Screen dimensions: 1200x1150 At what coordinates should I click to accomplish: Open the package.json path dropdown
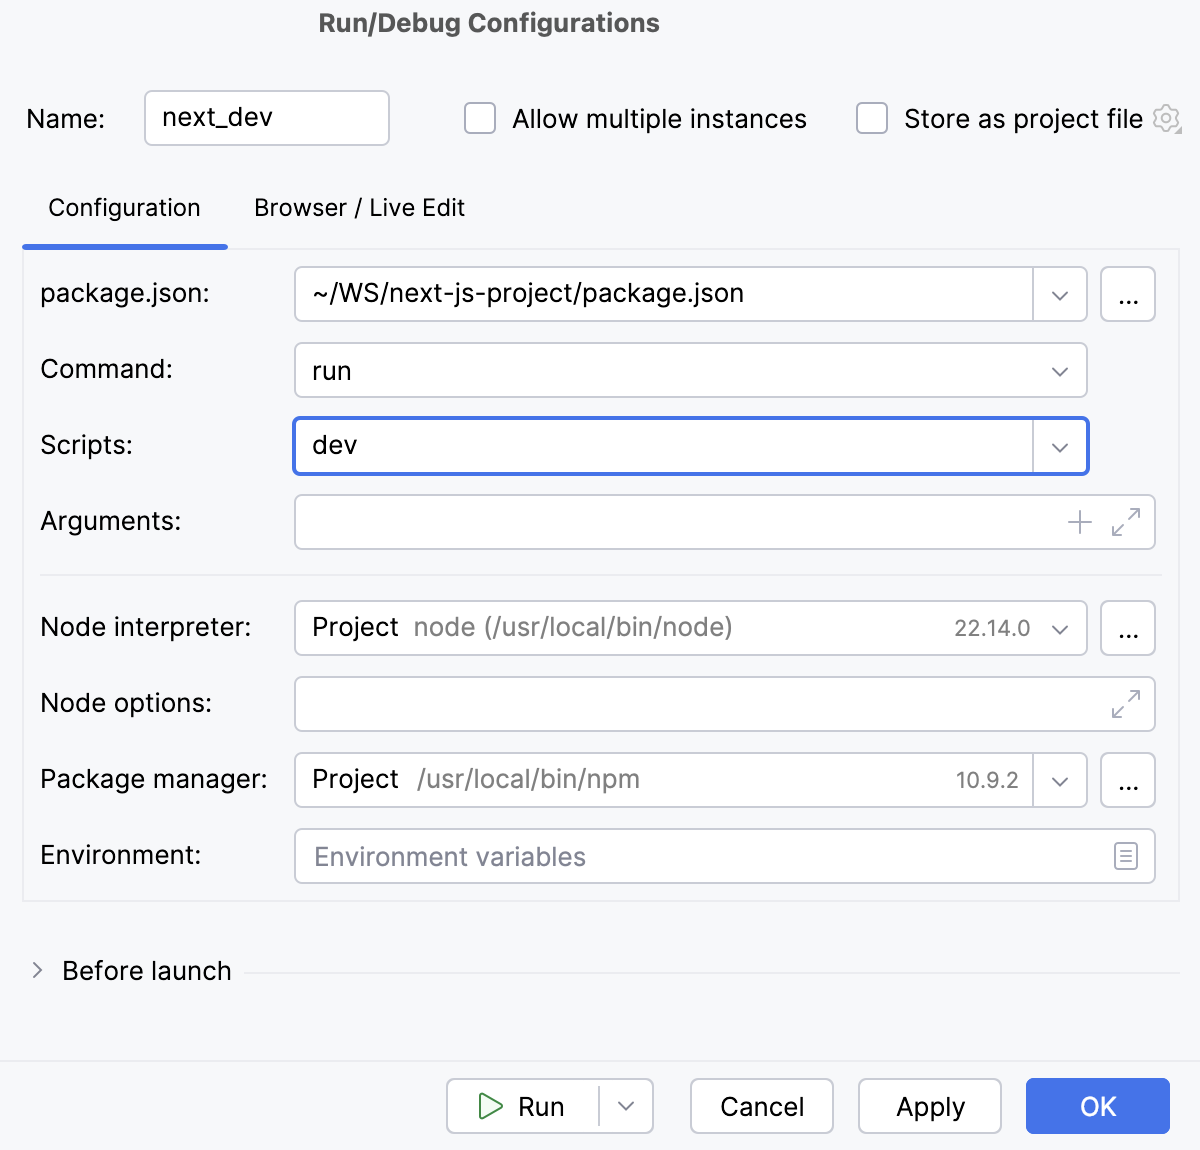1059,293
